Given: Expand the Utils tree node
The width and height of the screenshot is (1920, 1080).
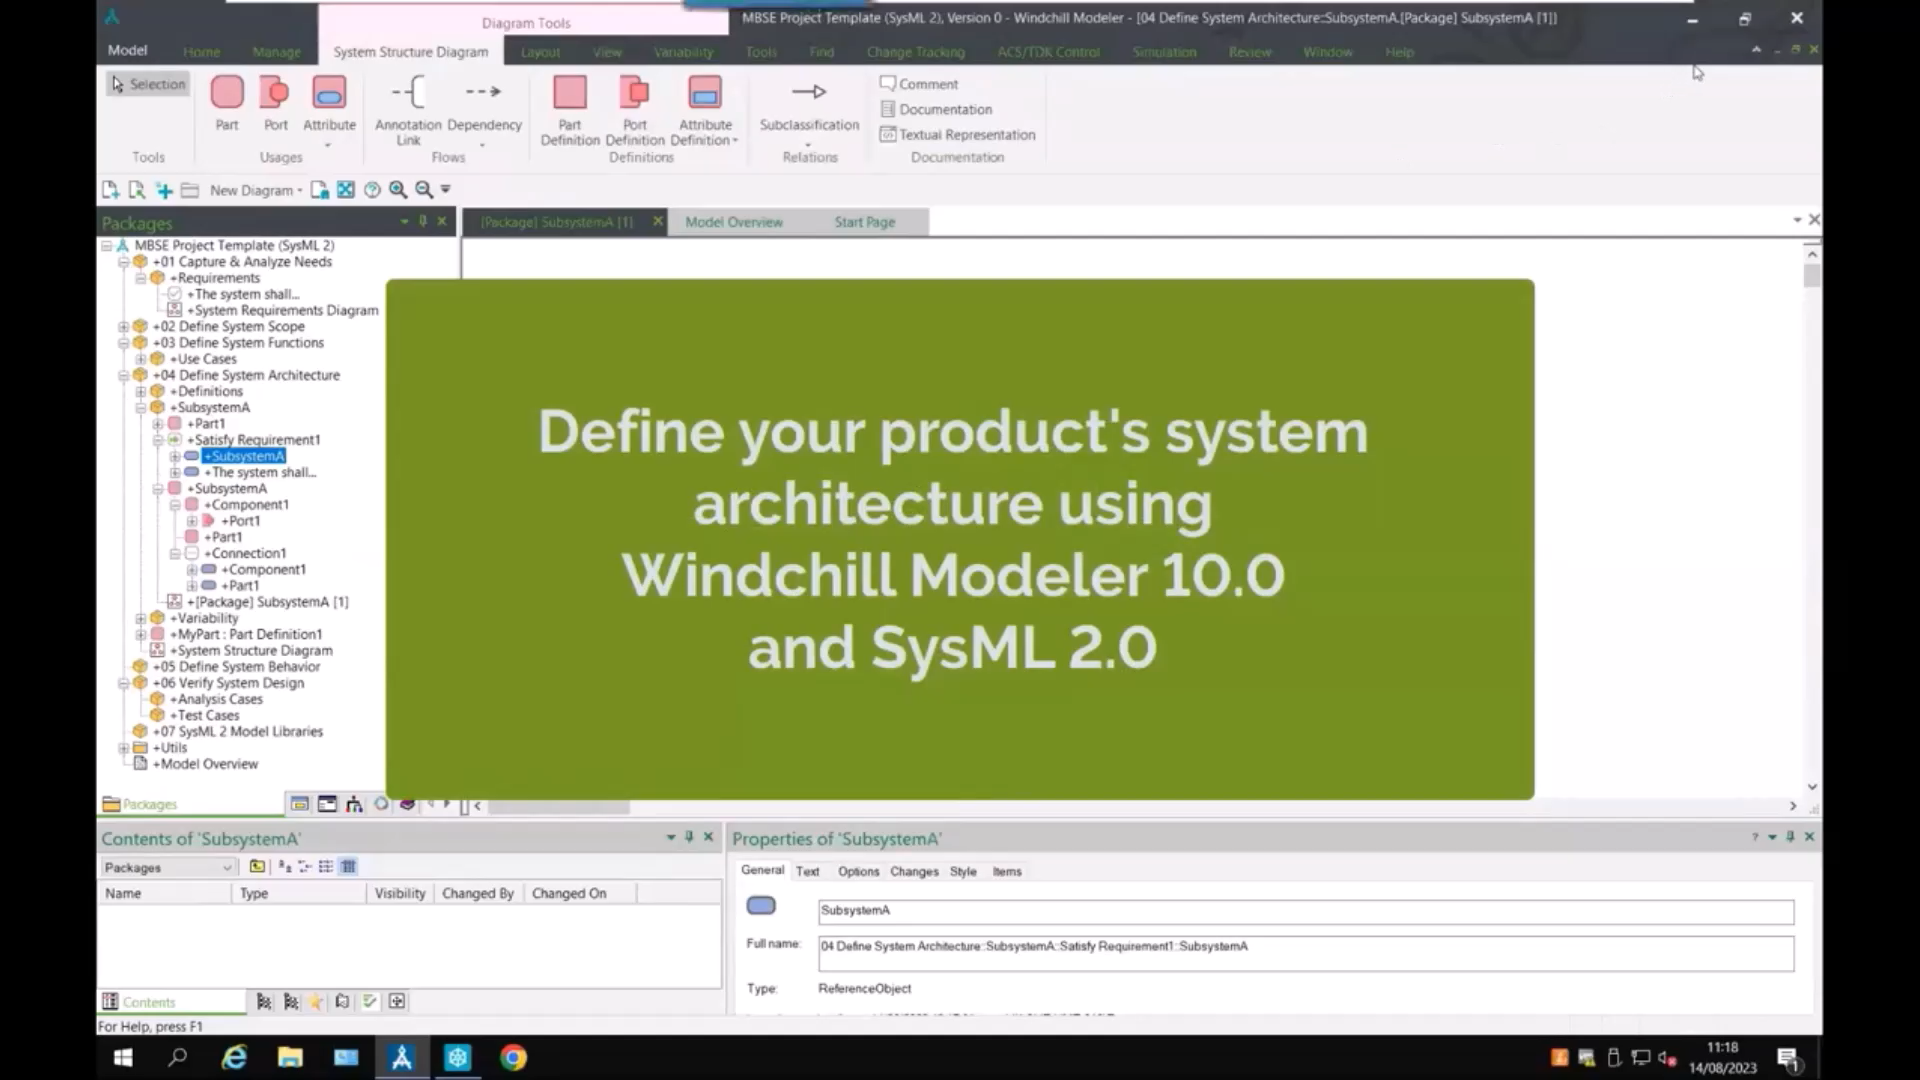Looking at the screenshot, I should coord(123,748).
